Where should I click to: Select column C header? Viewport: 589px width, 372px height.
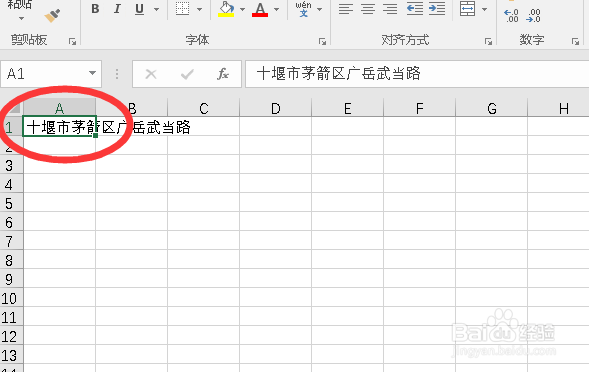[x=204, y=108]
